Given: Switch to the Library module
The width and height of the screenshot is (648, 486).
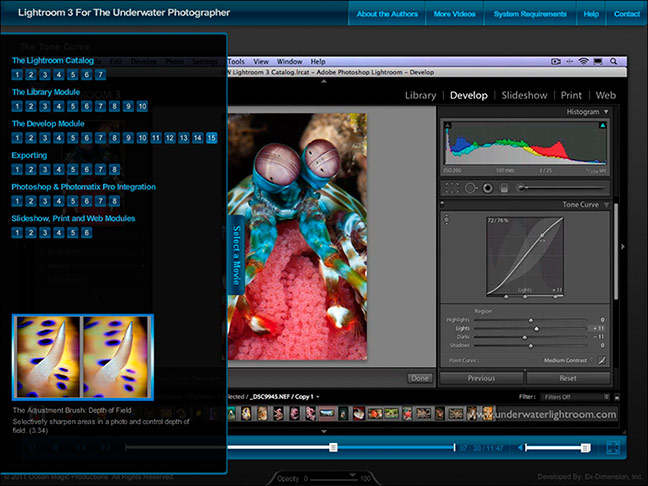Looking at the screenshot, I should coord(420,95).
